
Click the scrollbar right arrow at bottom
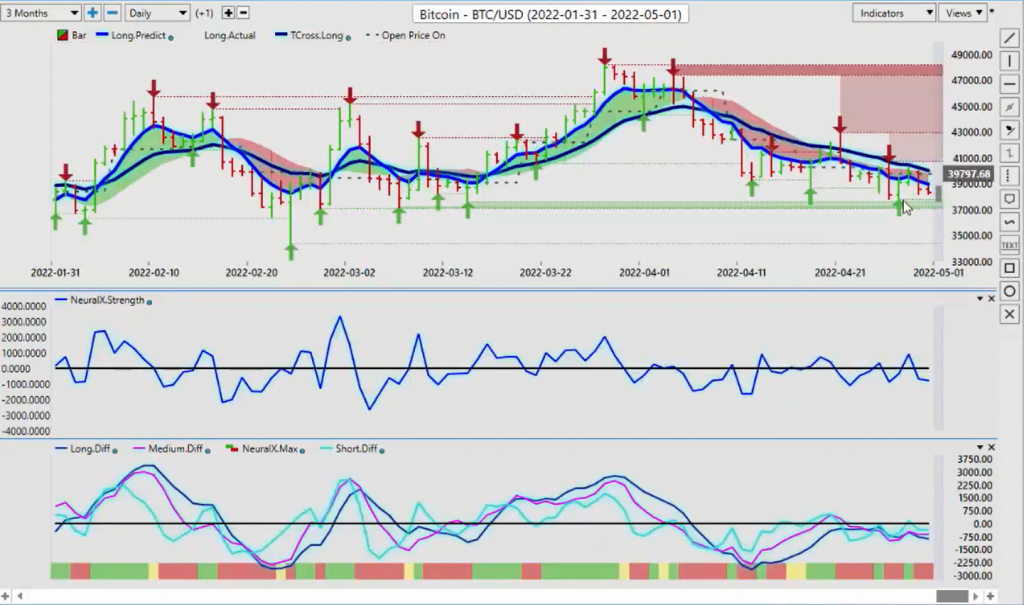click(976, 596)
